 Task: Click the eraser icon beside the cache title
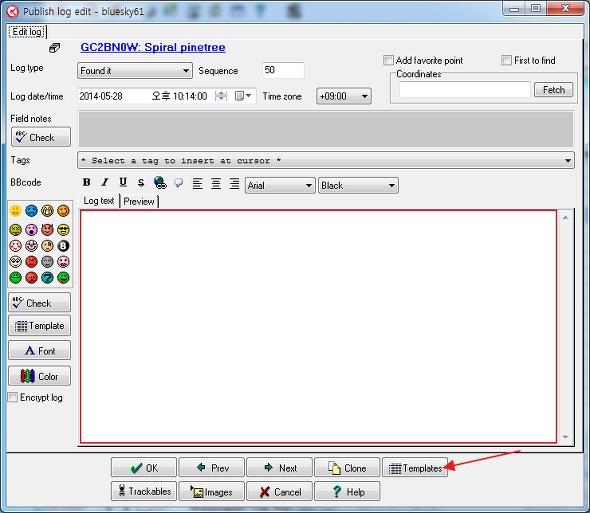tap(55, 48)
